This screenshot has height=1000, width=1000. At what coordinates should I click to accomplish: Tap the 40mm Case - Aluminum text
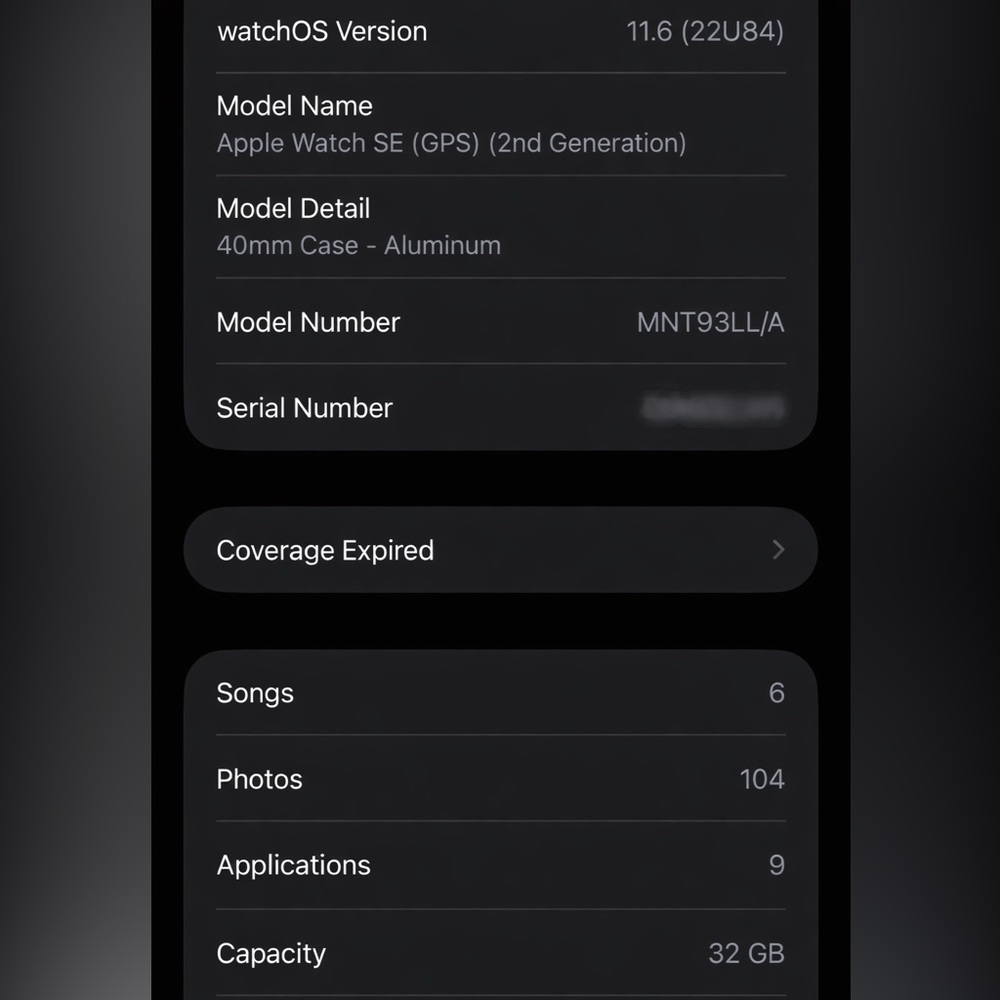pyautogui.click(x=358, y=245)
